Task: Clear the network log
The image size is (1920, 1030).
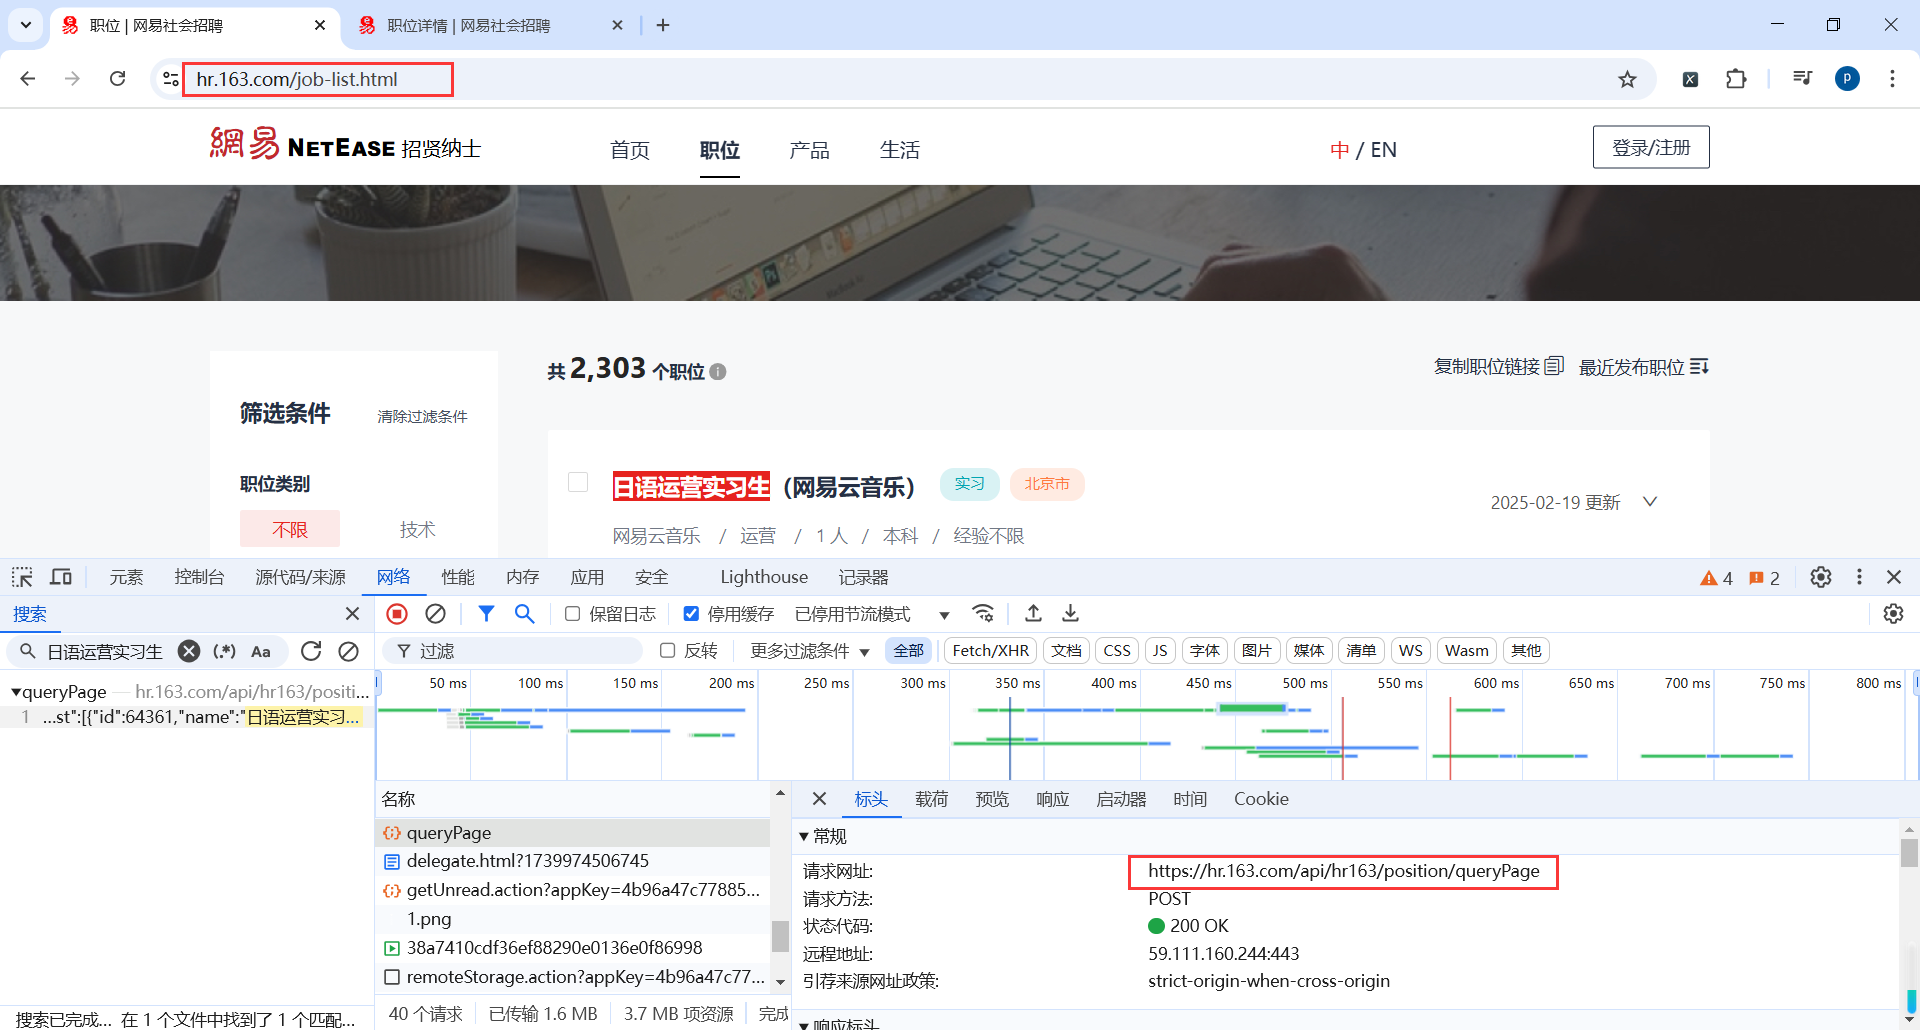Action: 435,614
